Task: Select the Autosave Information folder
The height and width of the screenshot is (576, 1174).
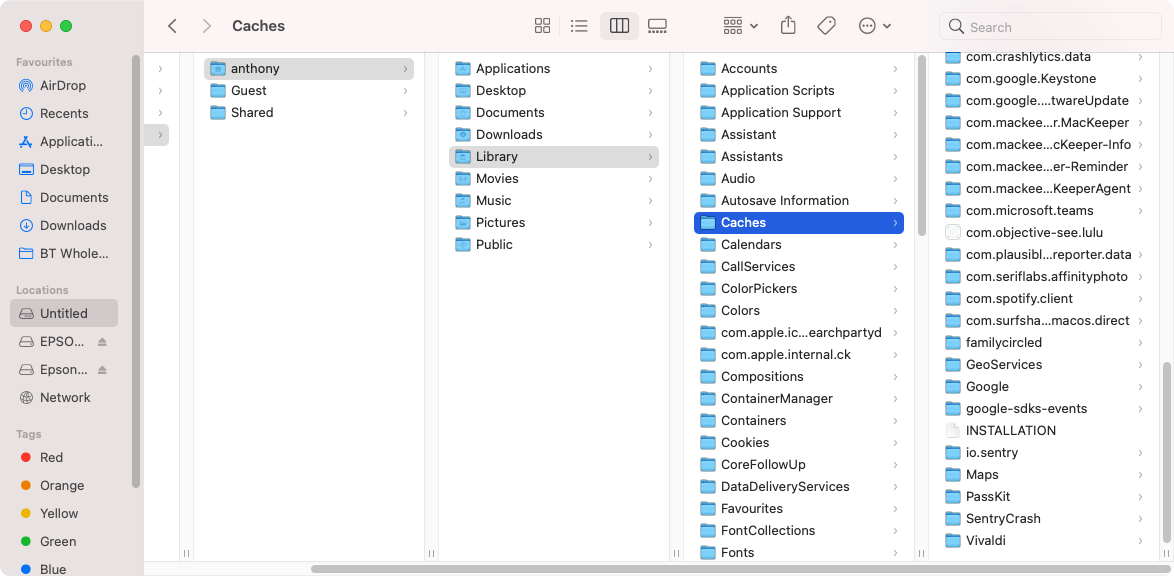Action: pos(799,201)
